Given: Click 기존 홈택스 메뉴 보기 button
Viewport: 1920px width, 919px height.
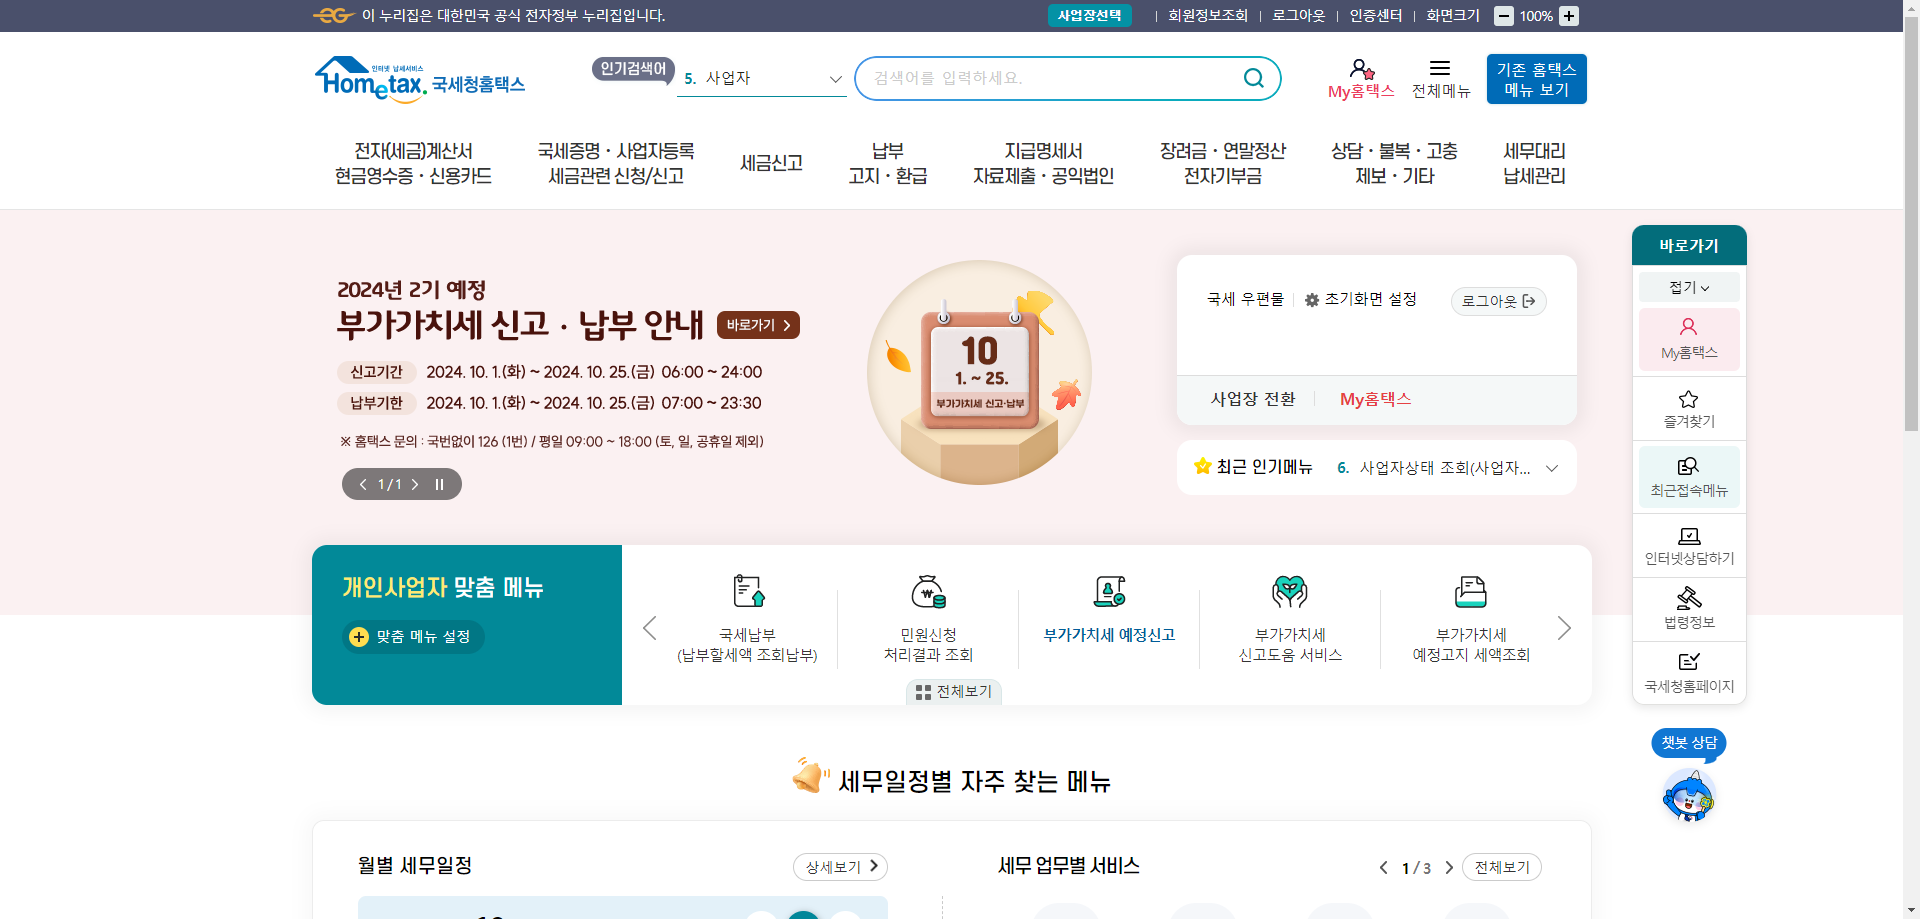Looking at the screenshot, I should pos(1536,78).
